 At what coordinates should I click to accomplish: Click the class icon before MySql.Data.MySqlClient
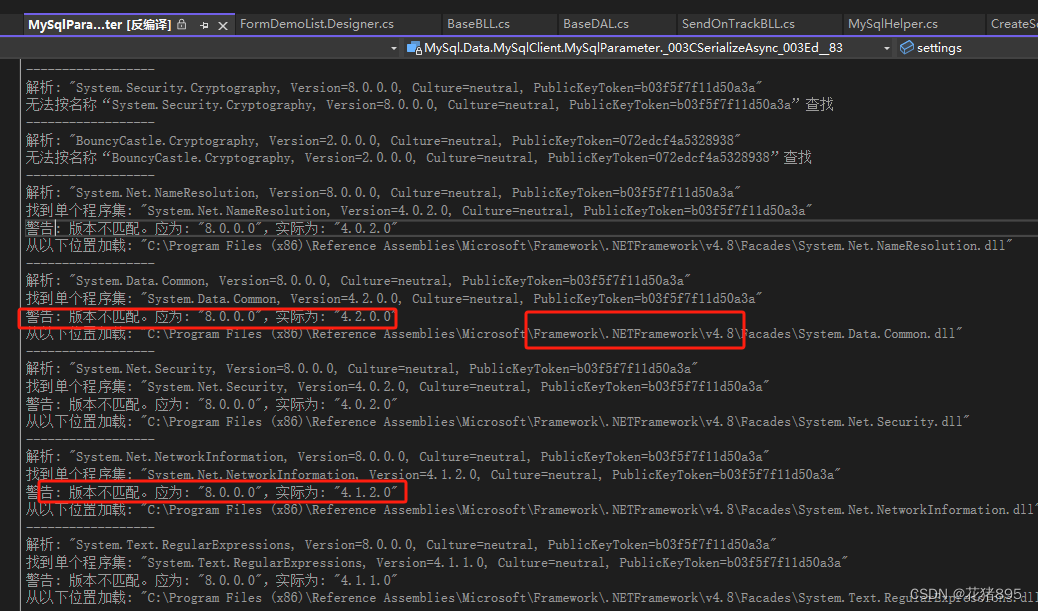click(413, 47)
